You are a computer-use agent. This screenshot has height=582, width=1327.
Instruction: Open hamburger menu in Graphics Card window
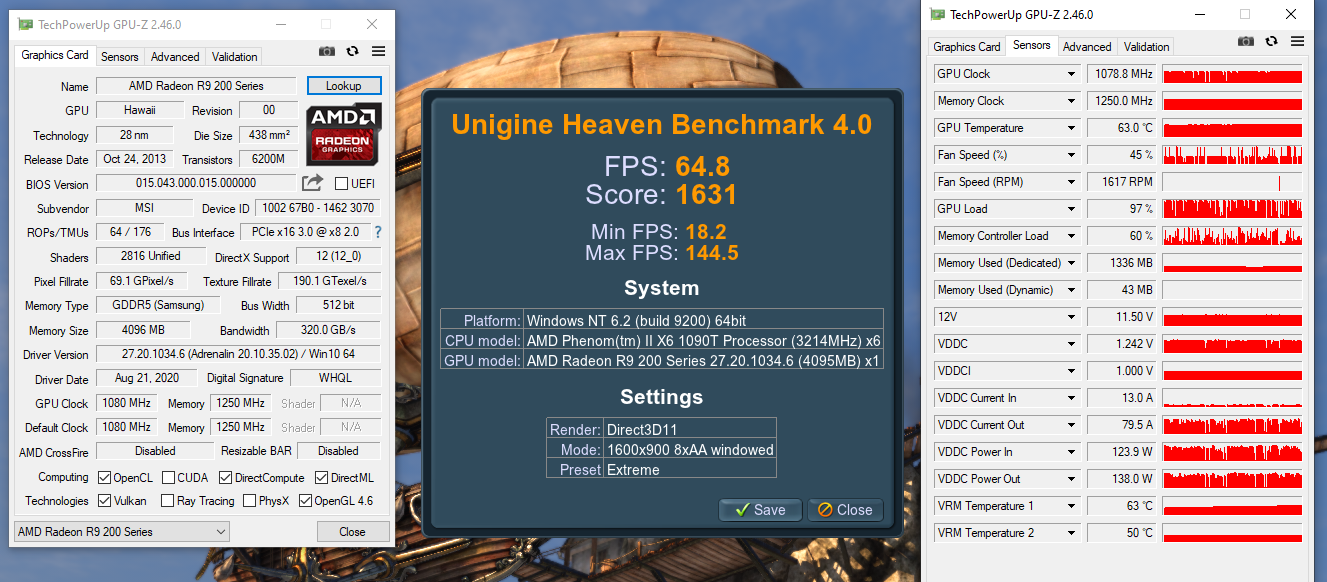[x=378, y=51]
